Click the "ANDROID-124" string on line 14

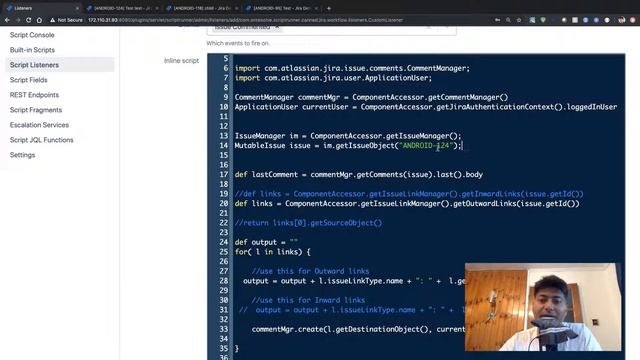pos(426,146)
